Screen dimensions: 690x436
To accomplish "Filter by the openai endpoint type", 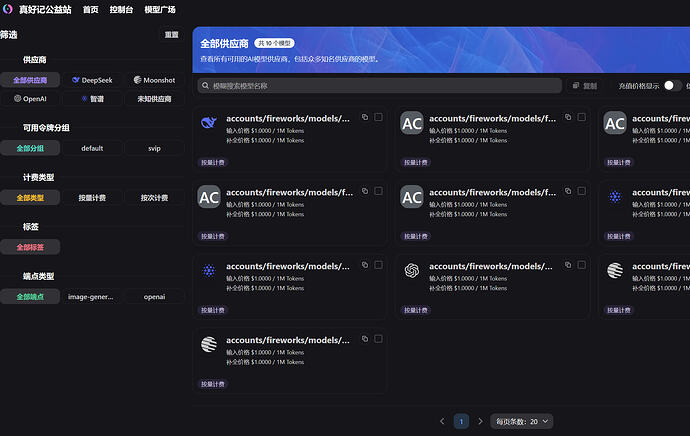I will coord(154,297).
